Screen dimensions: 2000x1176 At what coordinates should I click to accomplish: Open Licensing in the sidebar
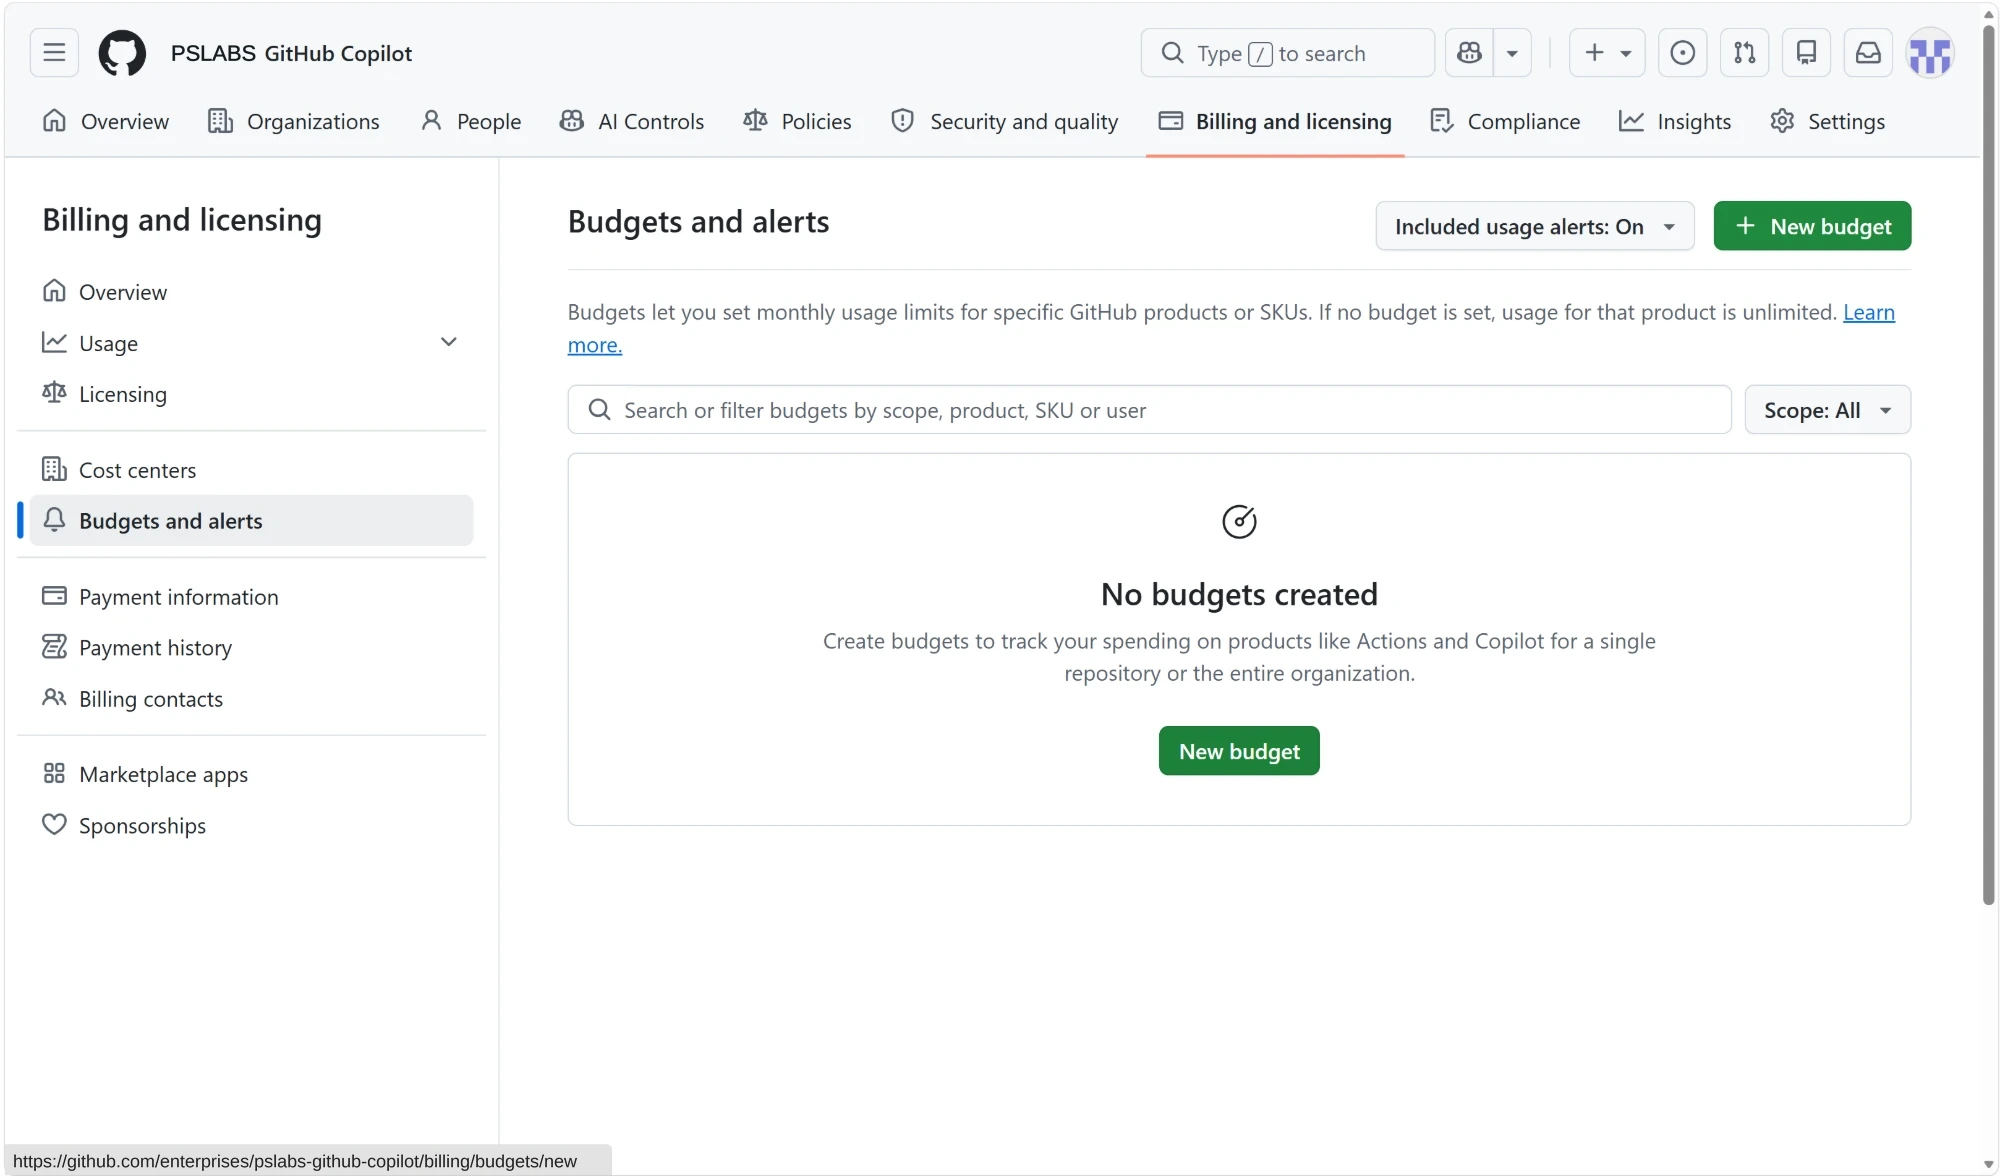click(x=251, y=394)
